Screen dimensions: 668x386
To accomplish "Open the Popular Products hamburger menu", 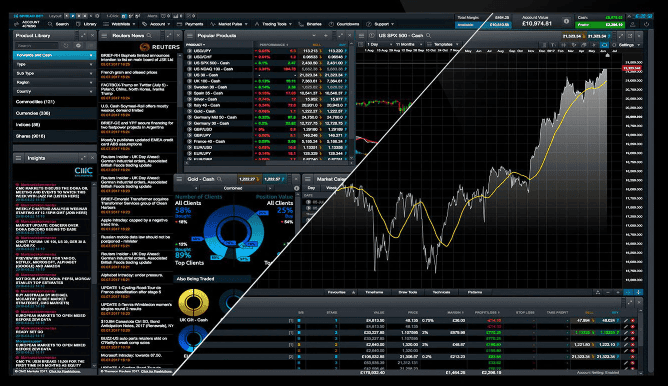I will 190,36.
